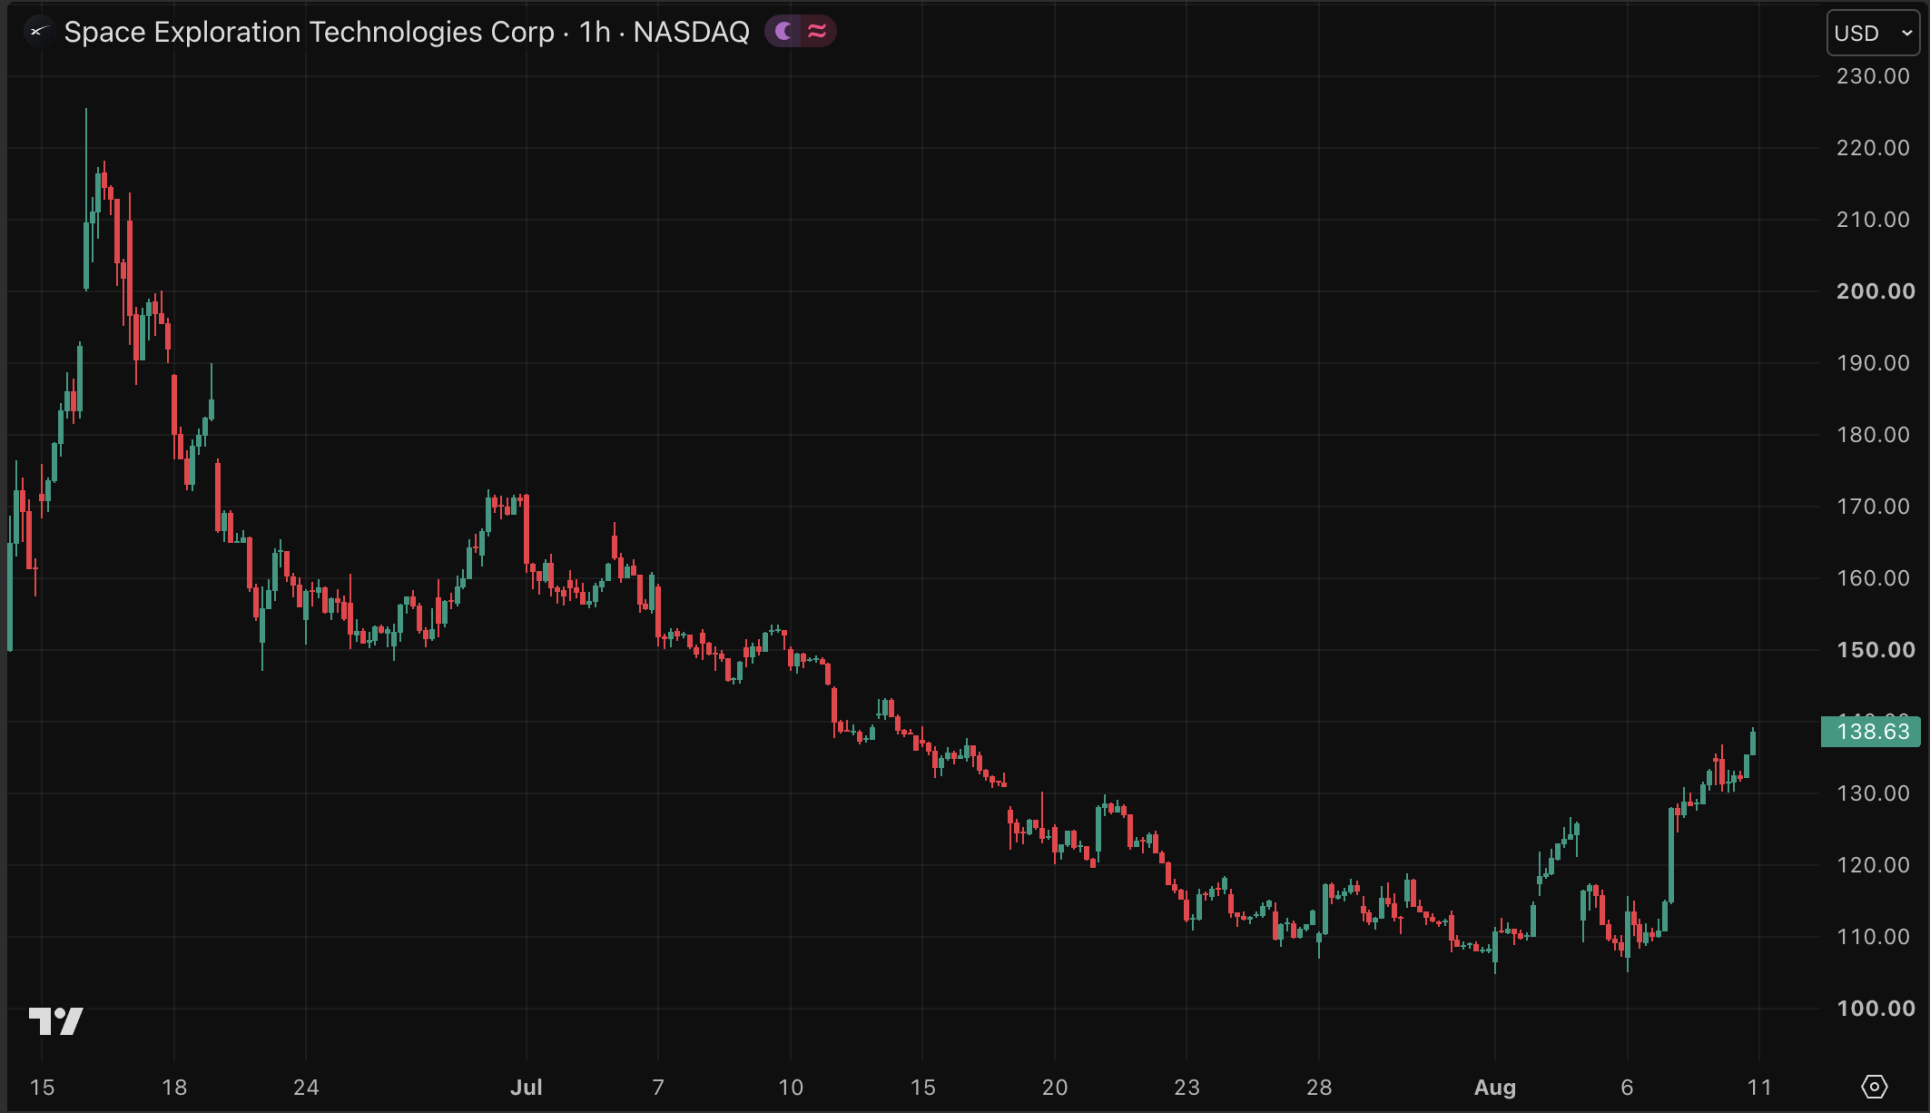Click the 100.00 price axis label
The height and width of the screenshot is (1113, 1930).
tap(1875, 1008)
